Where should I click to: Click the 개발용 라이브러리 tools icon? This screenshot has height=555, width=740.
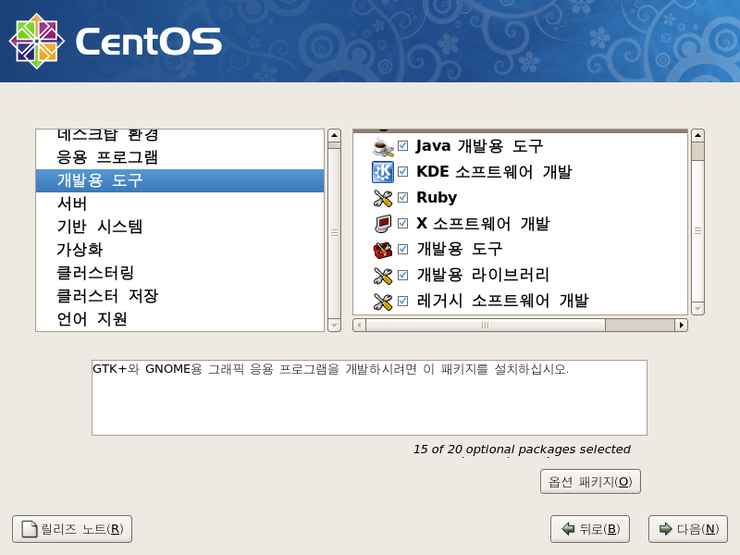click(383, 275)
